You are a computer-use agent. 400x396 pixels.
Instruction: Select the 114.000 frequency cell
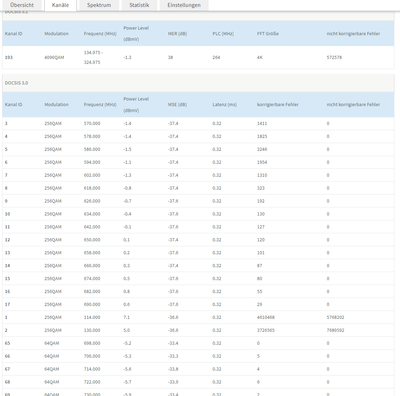point(92,317)
